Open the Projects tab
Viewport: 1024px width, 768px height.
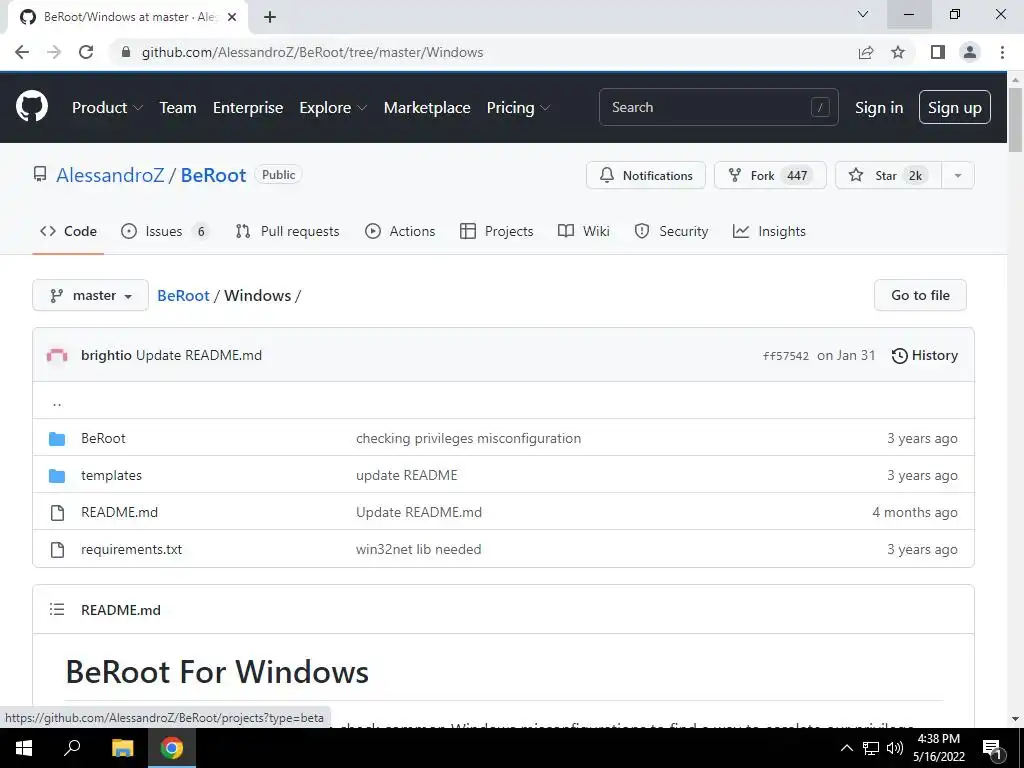496,231
